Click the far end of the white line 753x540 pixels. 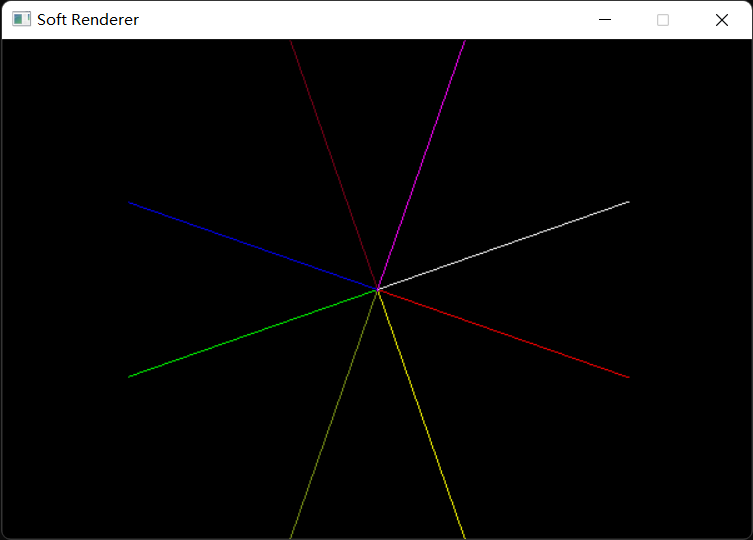click(x=628, y=202)
